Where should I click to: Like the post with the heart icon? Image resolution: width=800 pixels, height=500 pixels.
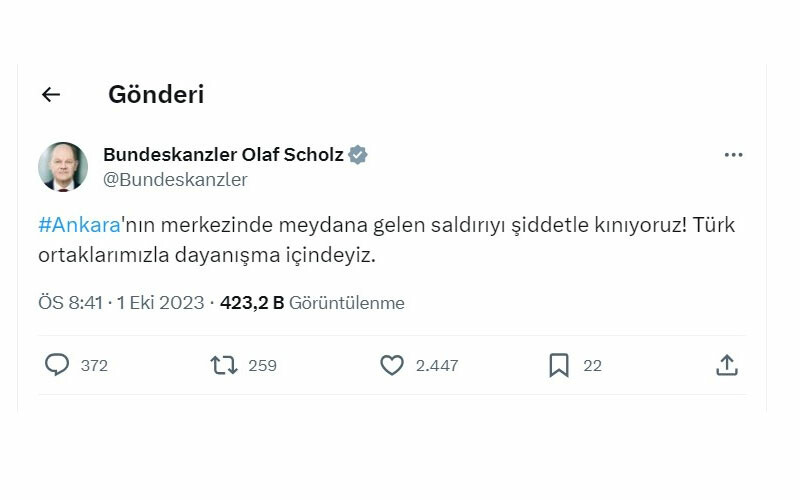392,365
